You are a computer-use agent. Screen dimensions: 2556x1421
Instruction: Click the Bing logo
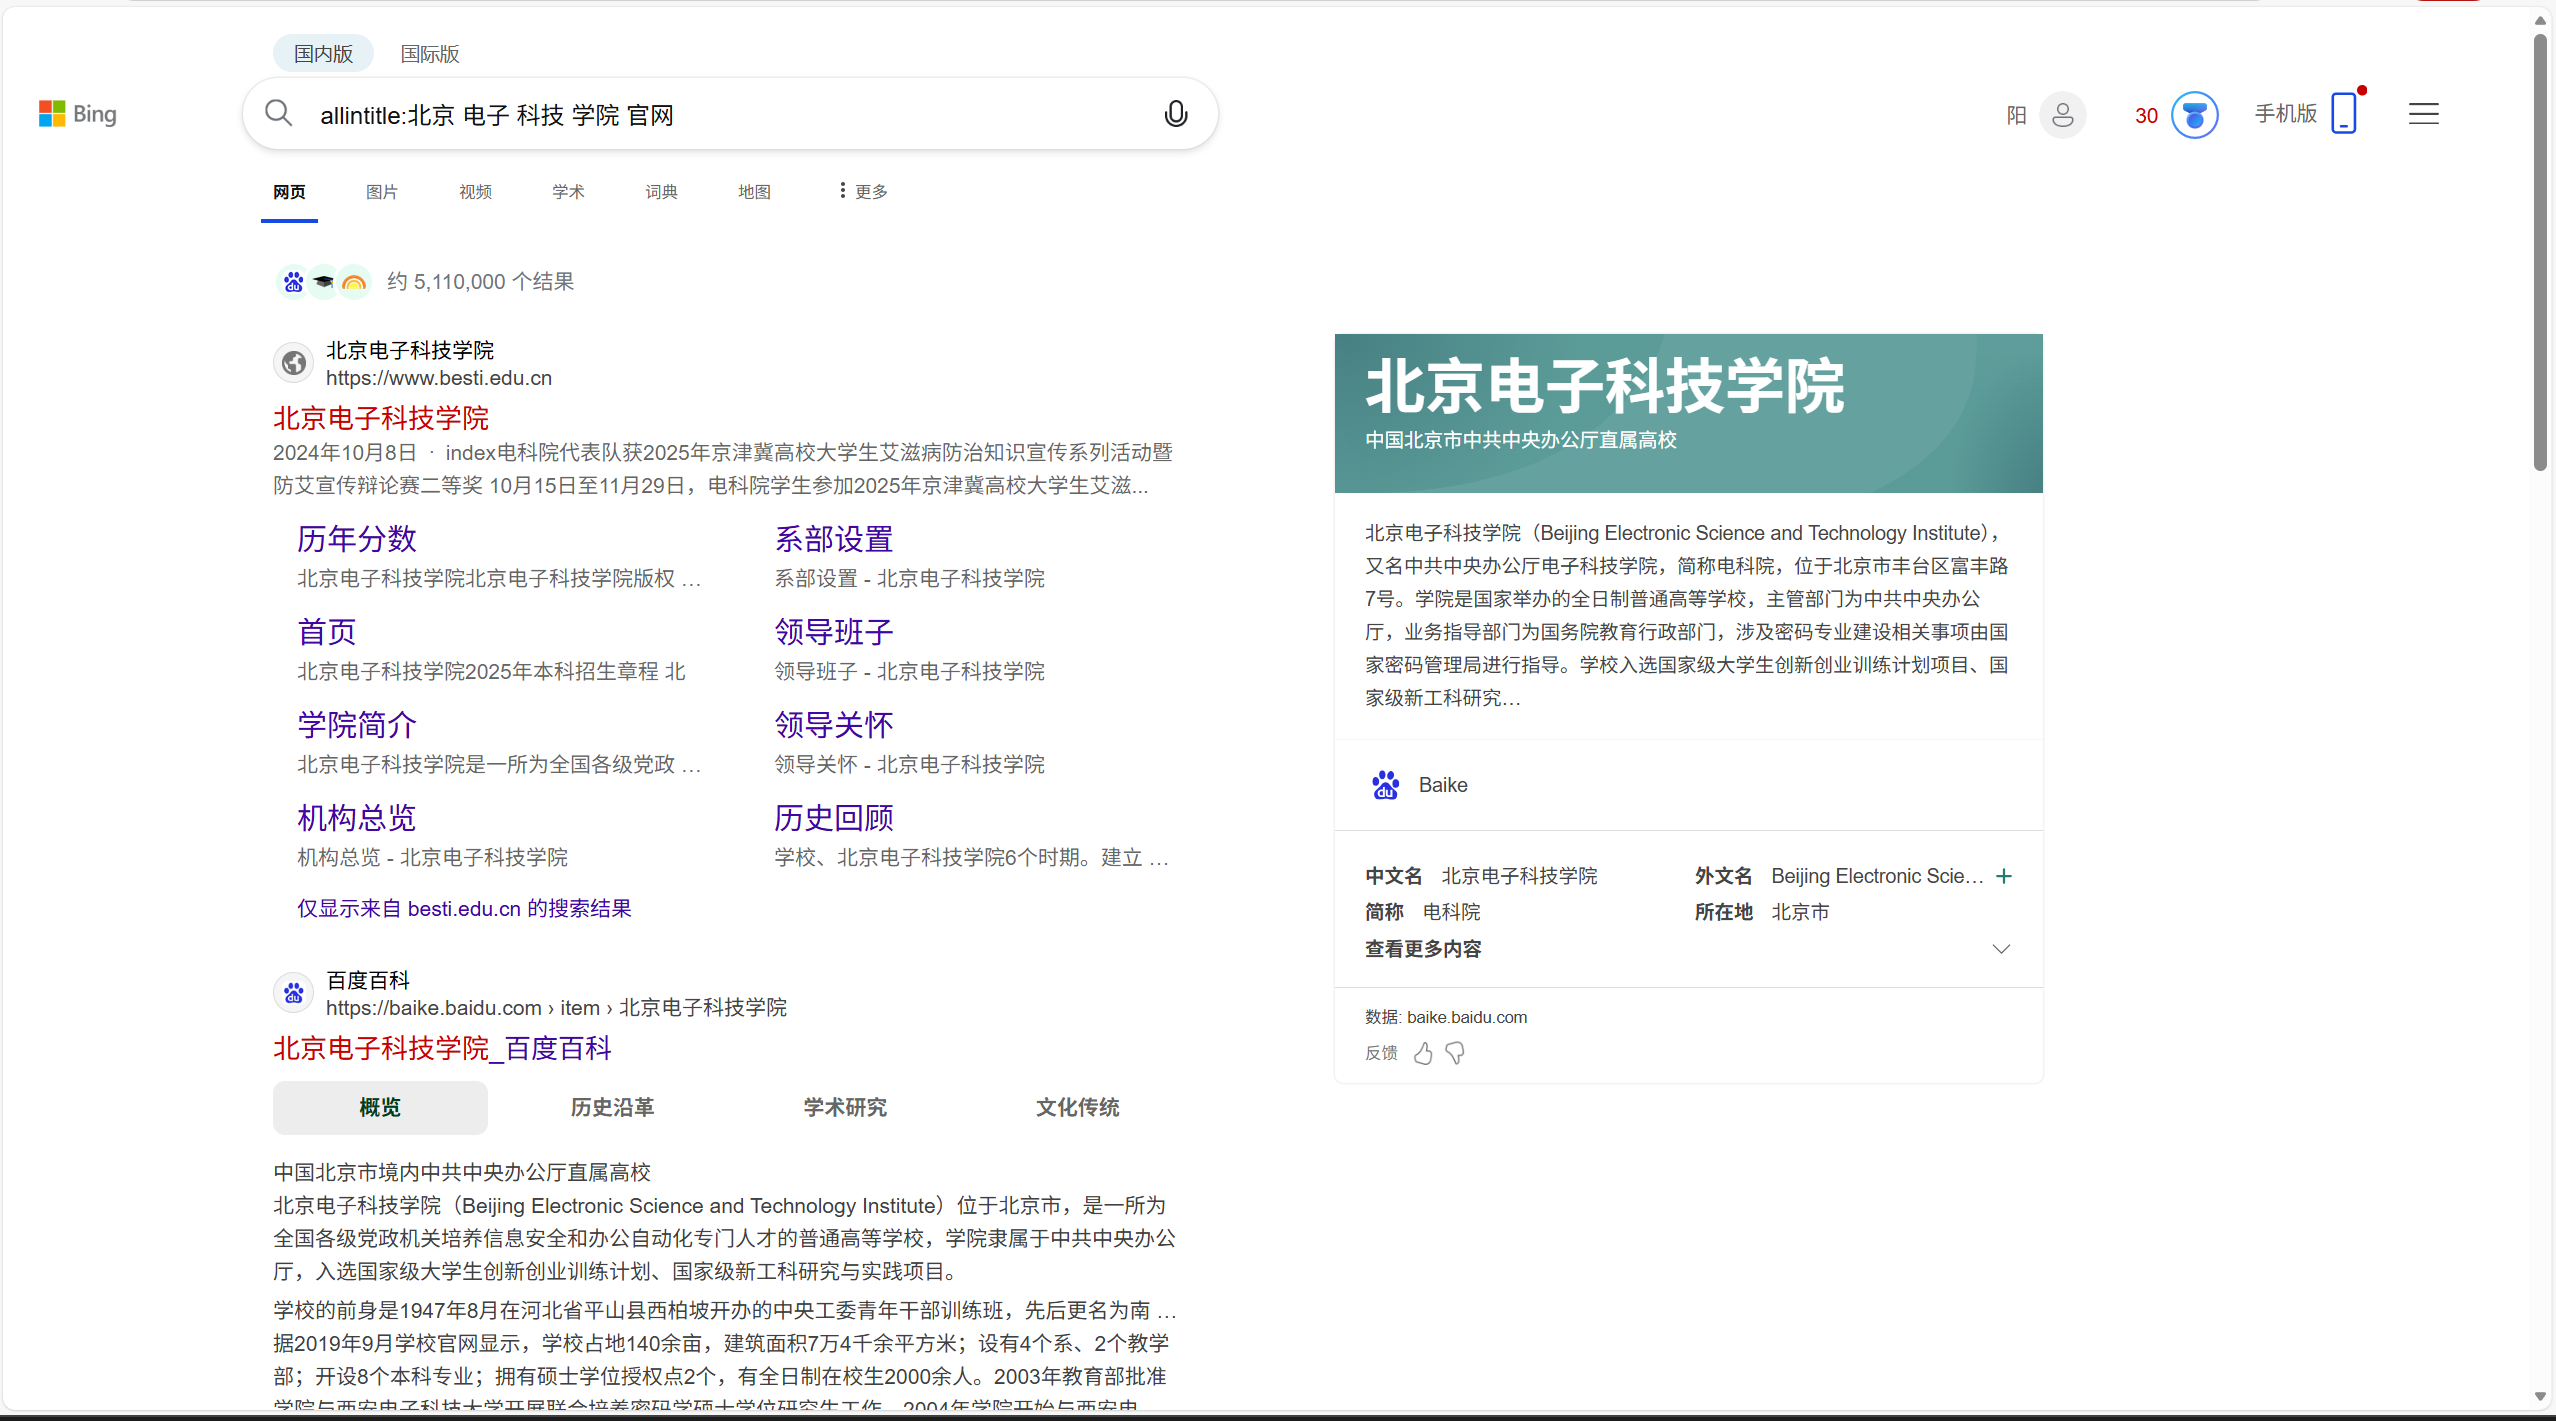coord(78,114)
